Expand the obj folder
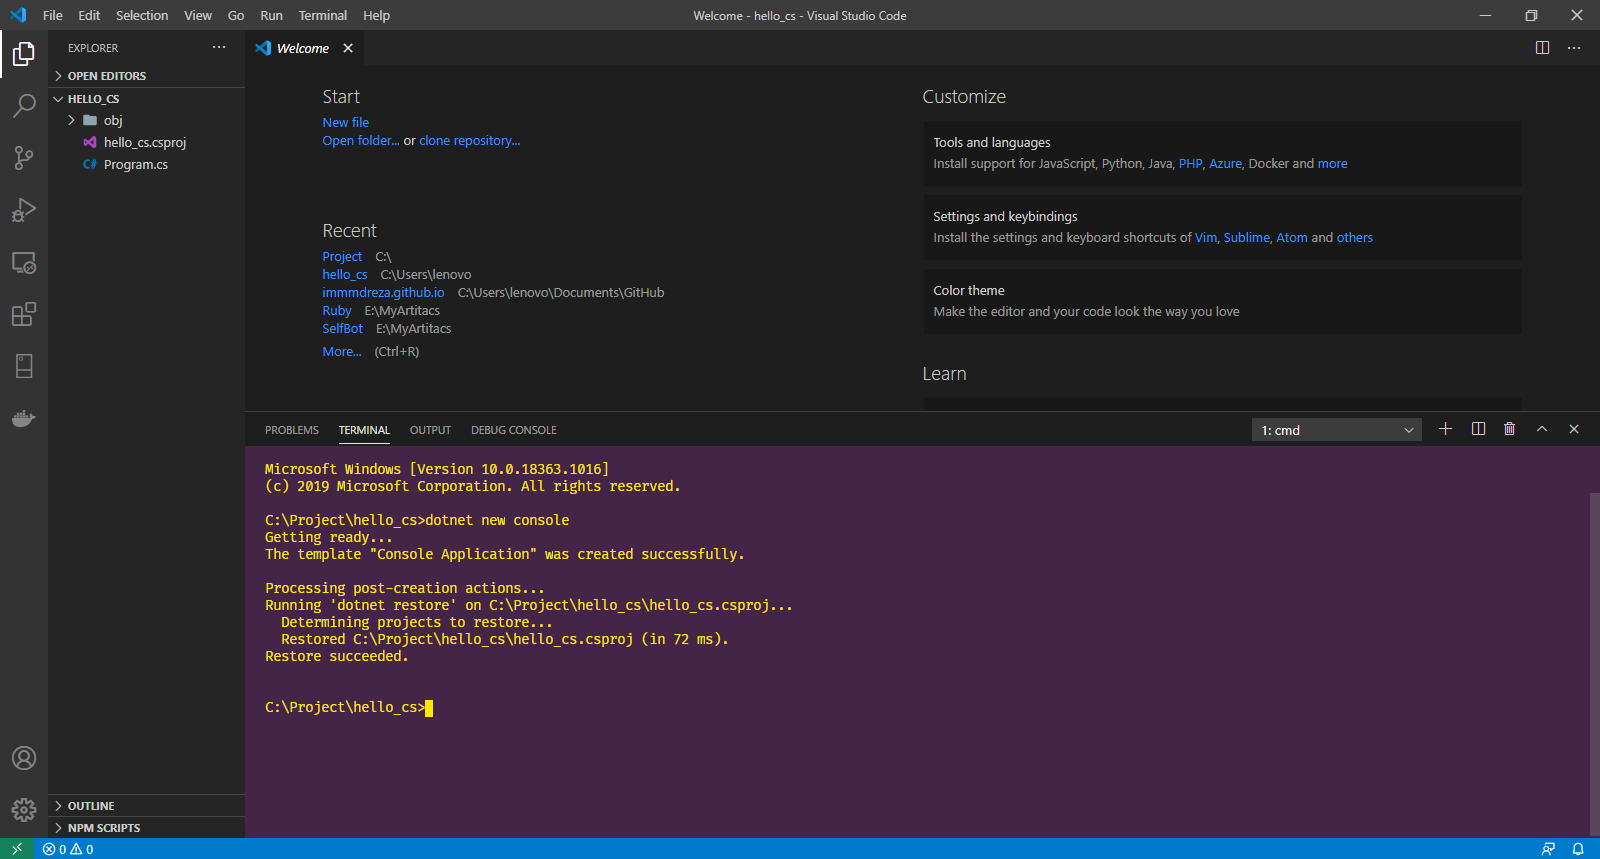This screenshot has width=1600, height=859. point(146,120)
